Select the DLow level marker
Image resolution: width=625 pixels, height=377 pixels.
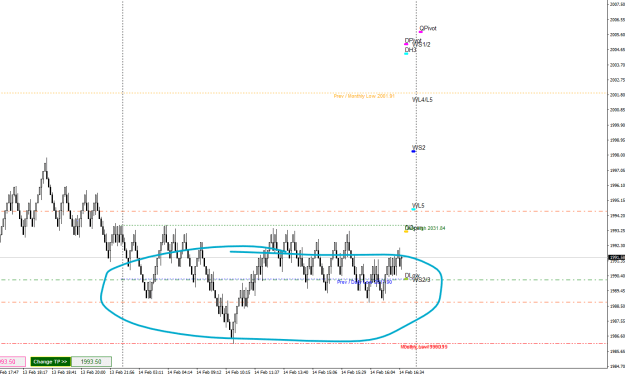click(406, 279)
